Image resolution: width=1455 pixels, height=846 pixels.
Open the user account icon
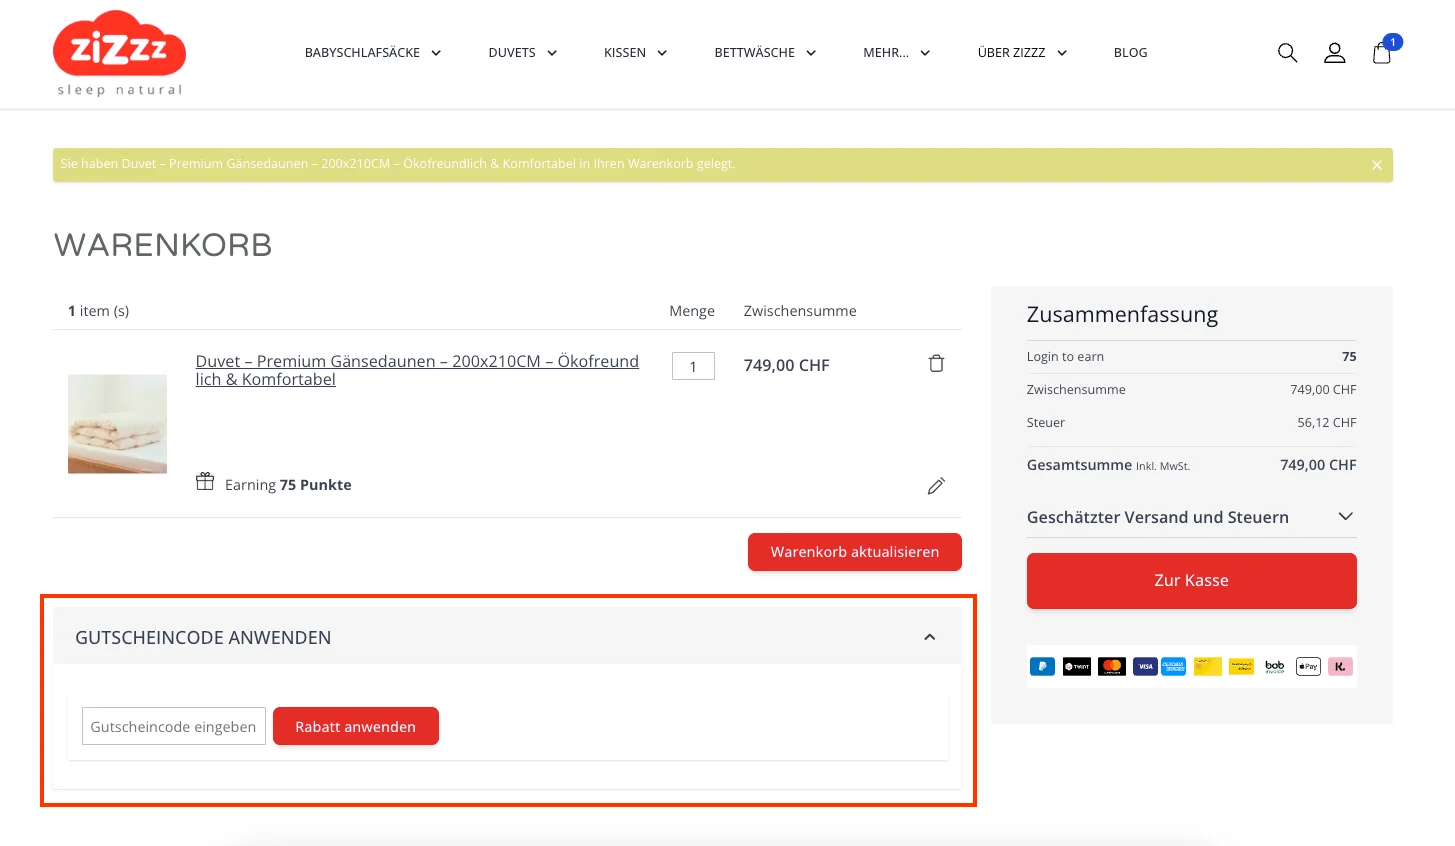[x=1334, y=53]
